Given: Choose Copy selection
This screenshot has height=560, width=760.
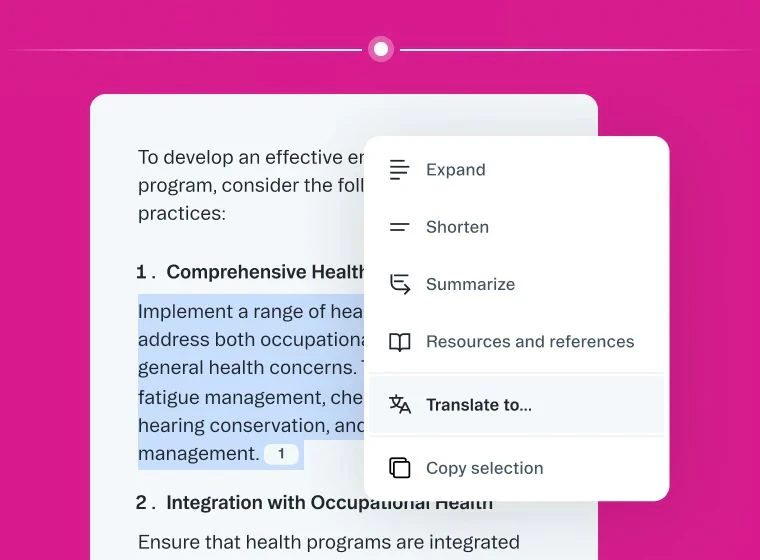Looking at the screenshot, I should pos(517,468).
